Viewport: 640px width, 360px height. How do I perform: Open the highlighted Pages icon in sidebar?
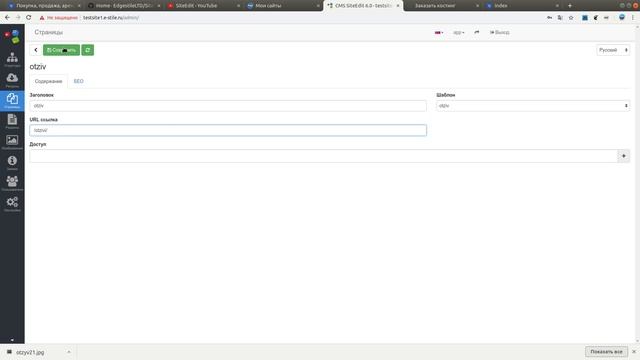click(12, 100)
